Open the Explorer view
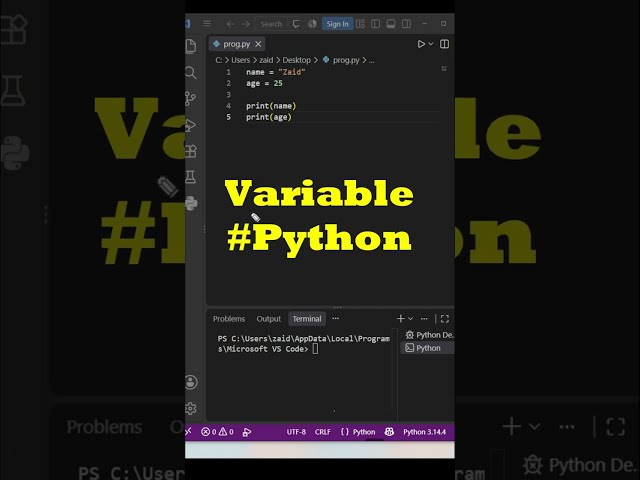640x480 pixels. 191,46
